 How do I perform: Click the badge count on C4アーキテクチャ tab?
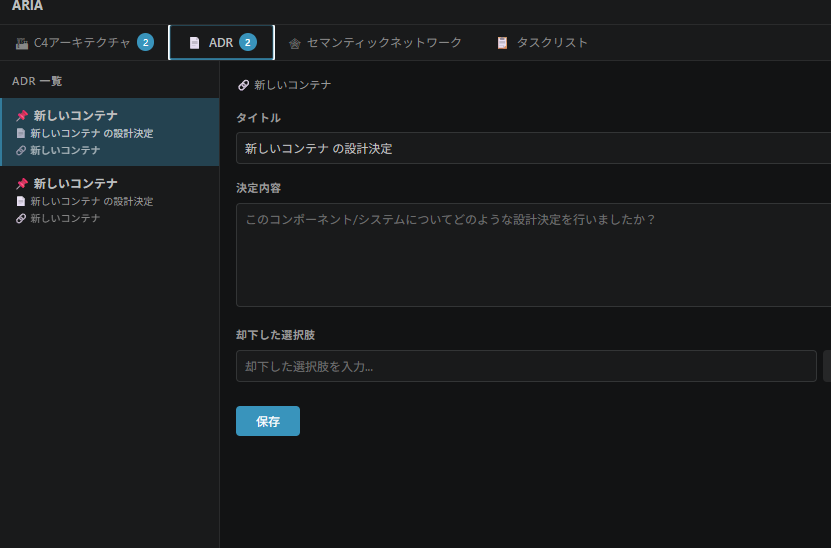tap(145, 42)
